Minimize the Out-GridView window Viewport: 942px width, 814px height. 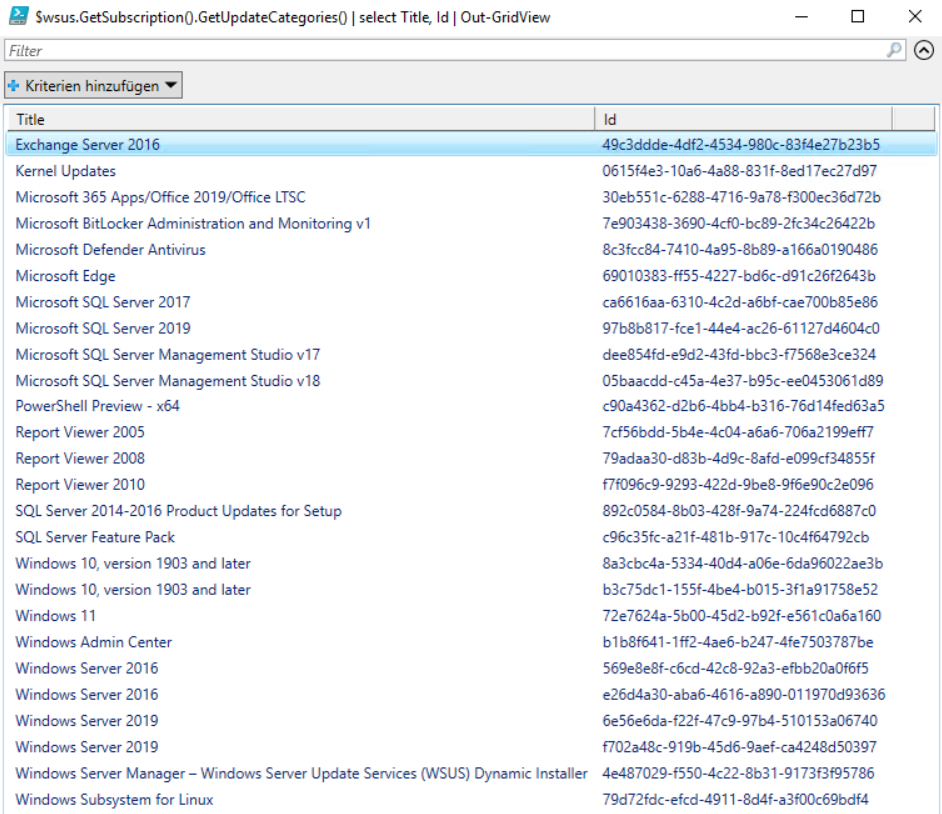pos(801,16)
